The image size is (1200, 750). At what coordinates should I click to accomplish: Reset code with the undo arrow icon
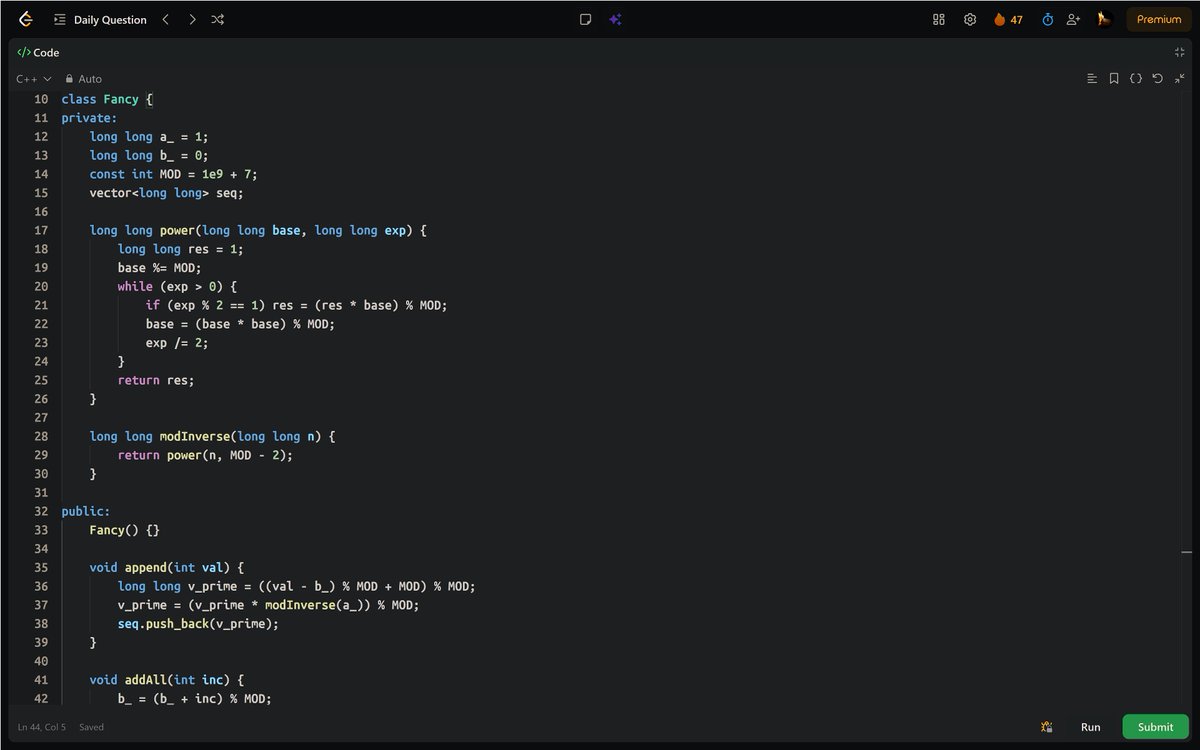click(x=1158, y=78)
